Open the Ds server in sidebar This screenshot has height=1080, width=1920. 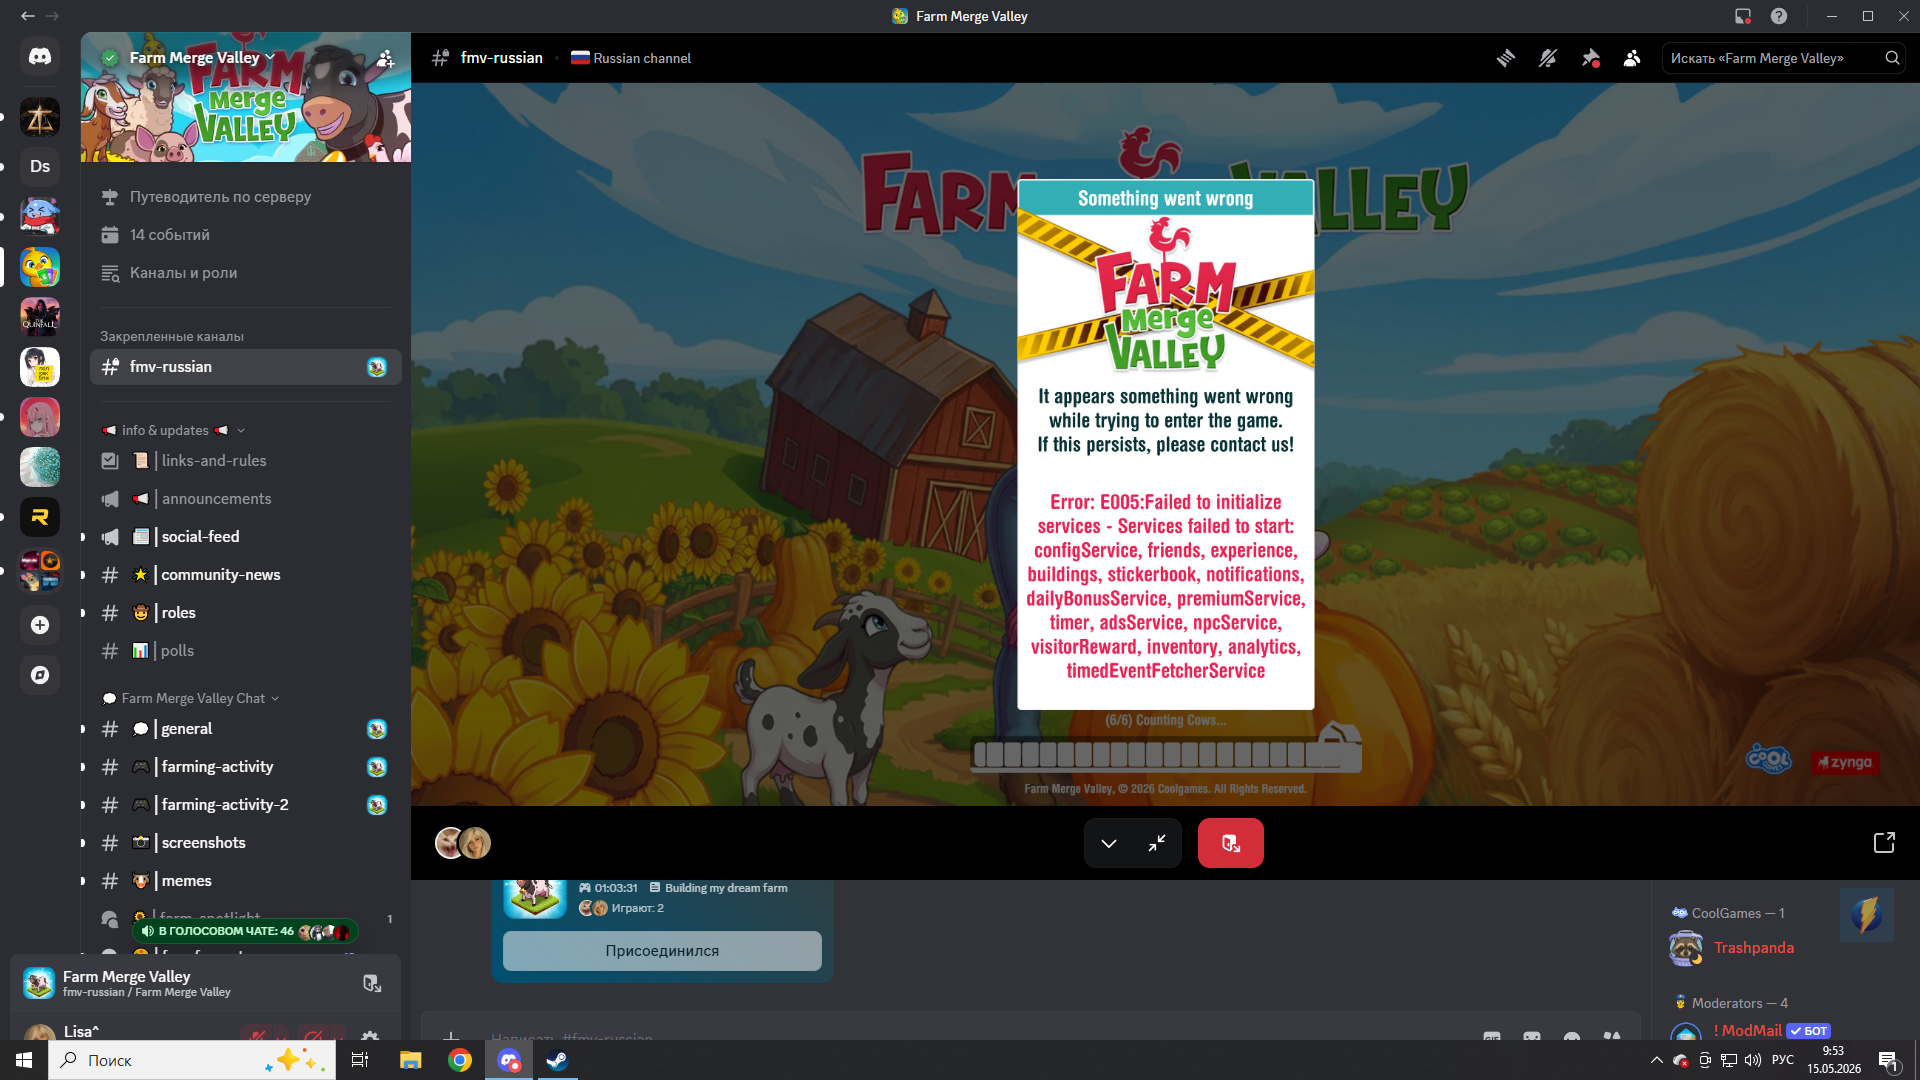click(x=40, y=167)
